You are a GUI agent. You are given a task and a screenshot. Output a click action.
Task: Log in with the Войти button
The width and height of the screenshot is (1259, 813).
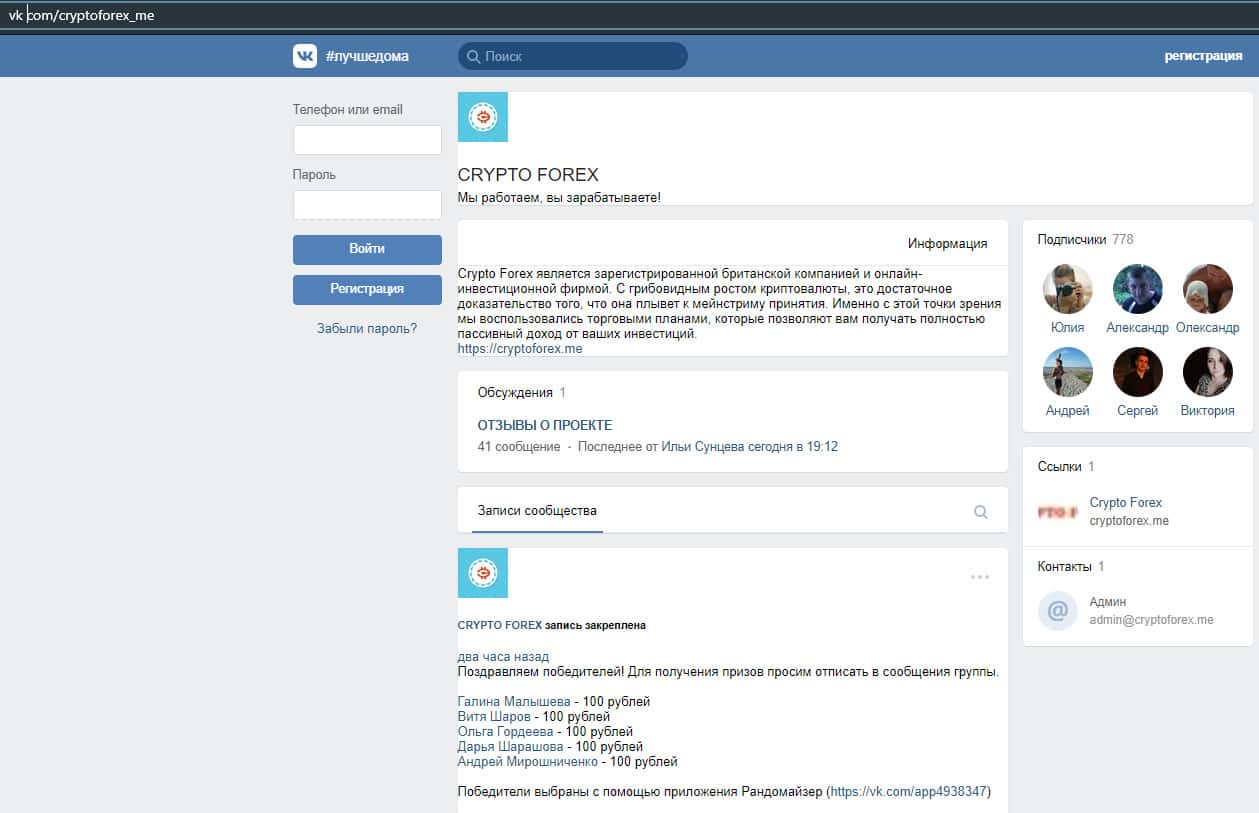(x=367, y=249)
